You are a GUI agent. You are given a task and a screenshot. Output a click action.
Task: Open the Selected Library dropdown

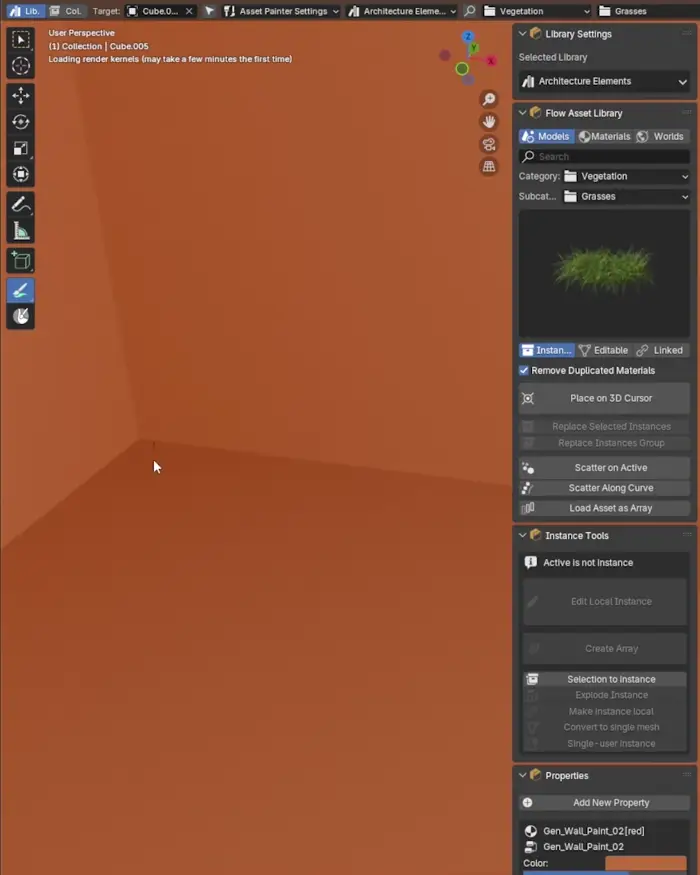pos(604,81)
